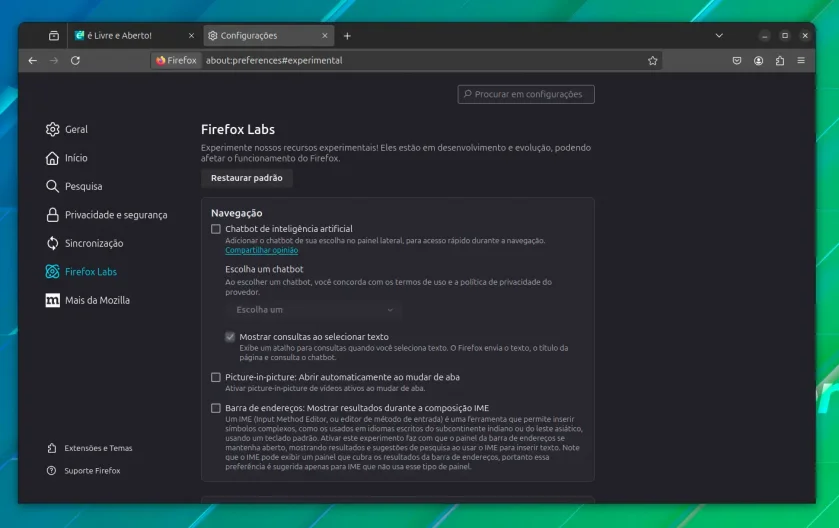The width and height of the screenshot is (840, 528).
Task: Open Extensões e Temas link
Action: [x=89, y=448]
